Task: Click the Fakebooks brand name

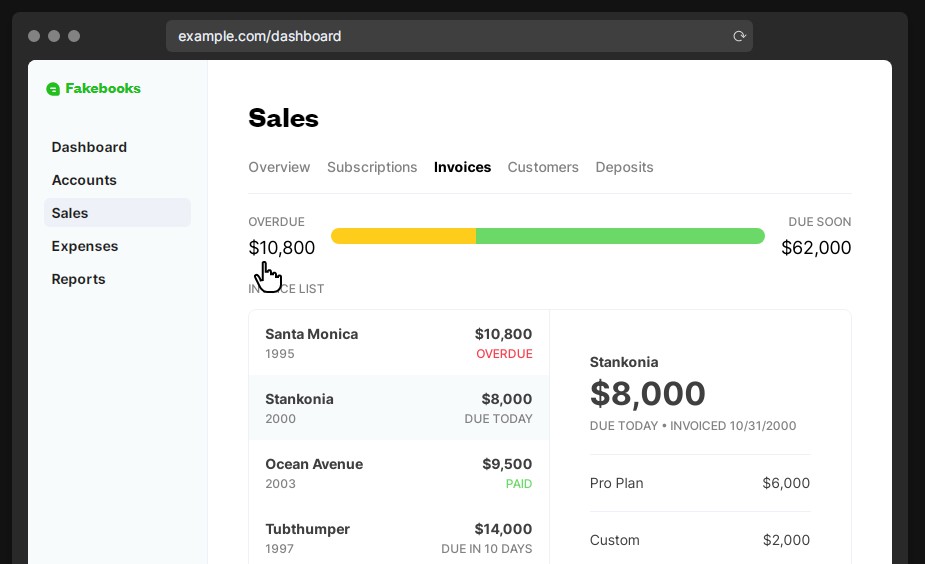Action: click(x=103, y=88)
